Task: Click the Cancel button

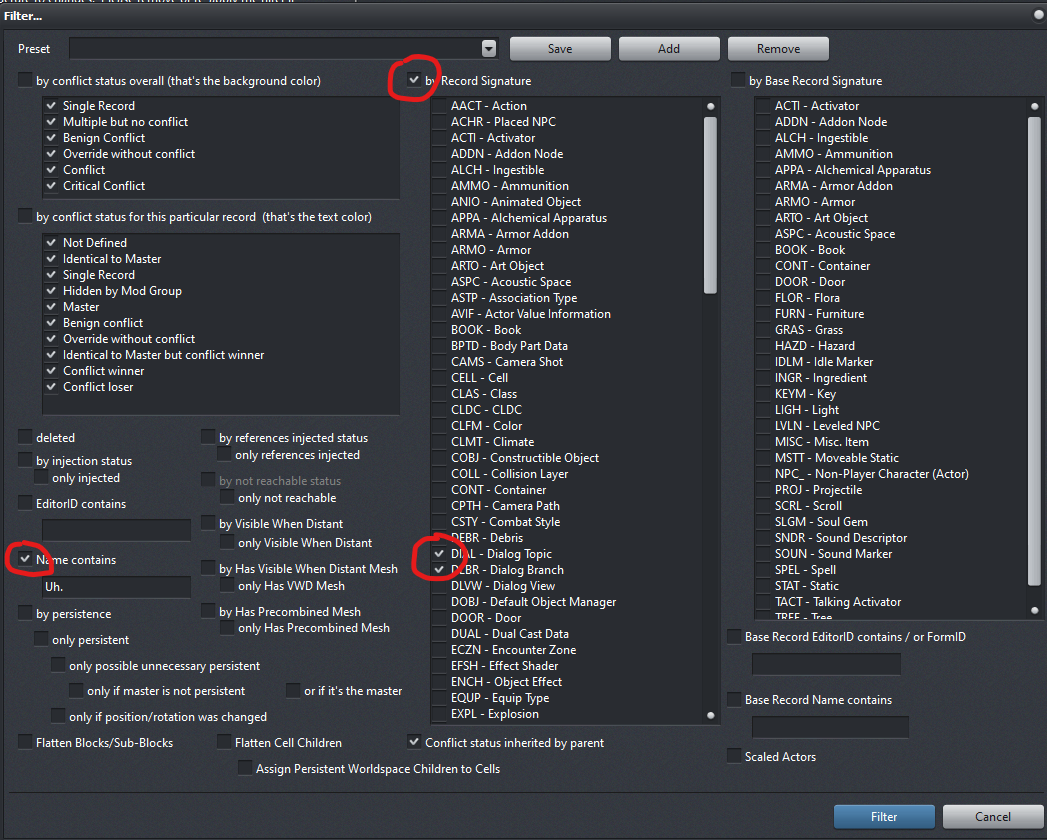Action: [992, 817]
